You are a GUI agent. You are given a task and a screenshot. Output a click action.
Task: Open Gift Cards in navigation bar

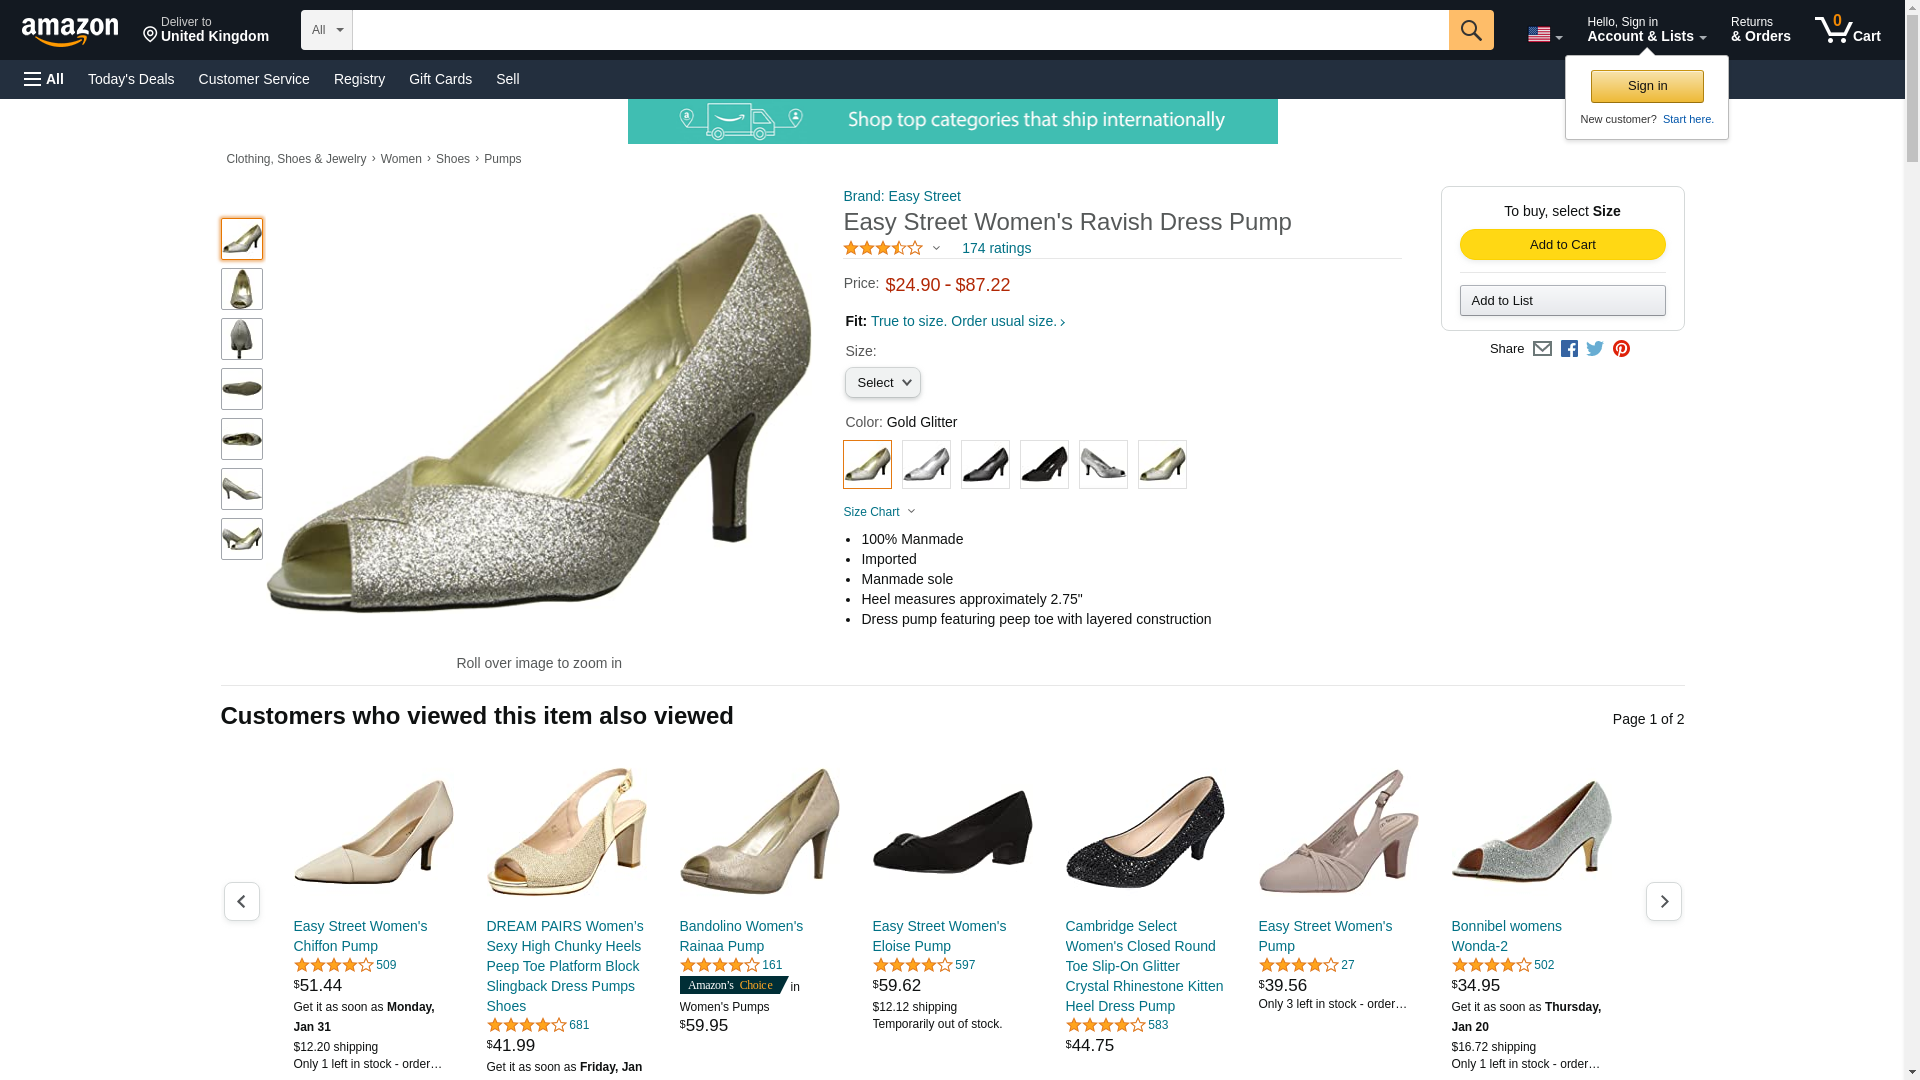[440, 79]
